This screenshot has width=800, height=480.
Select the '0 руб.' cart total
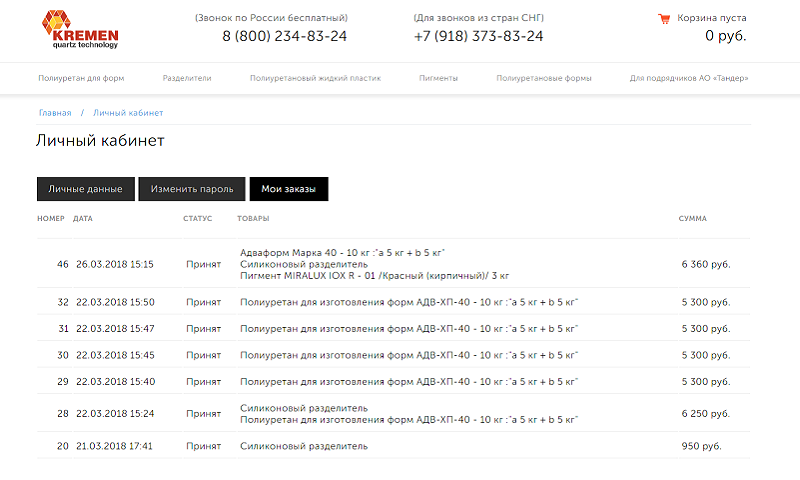click(x=726, y=36)
